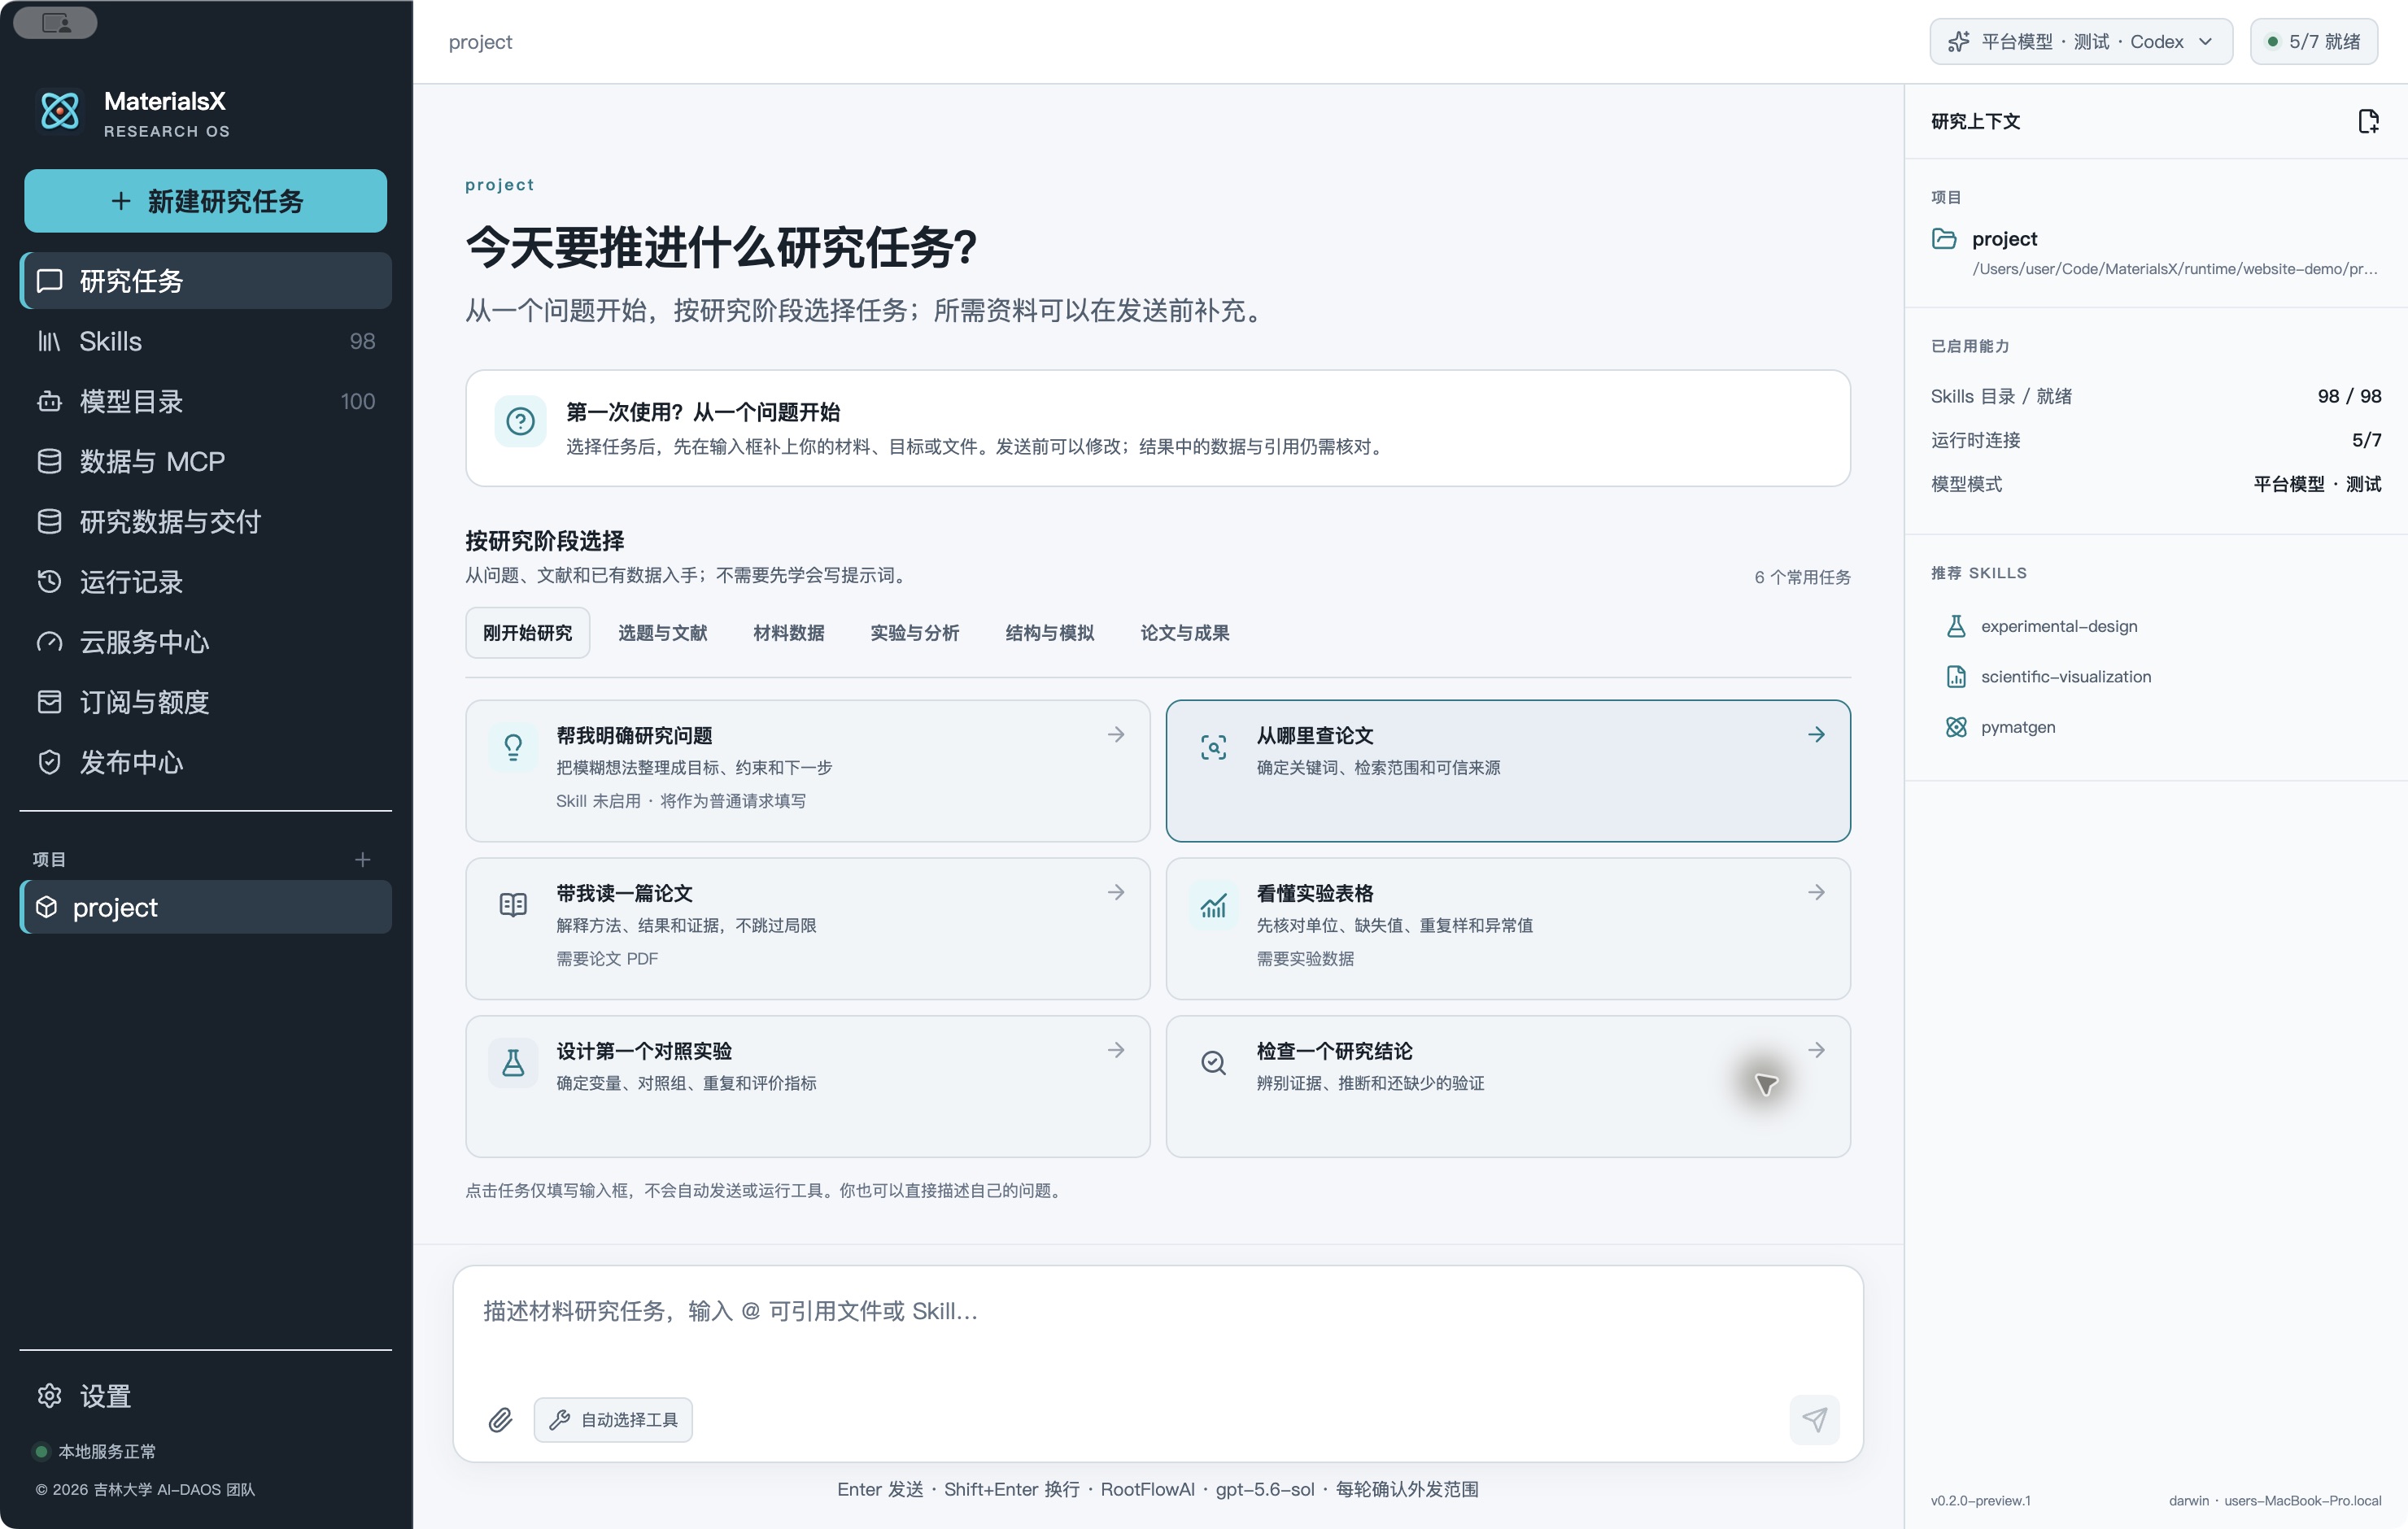The image size is (2408, 1529).
Task: Open the Skills library in the sidebar
Action: [205, 341]
